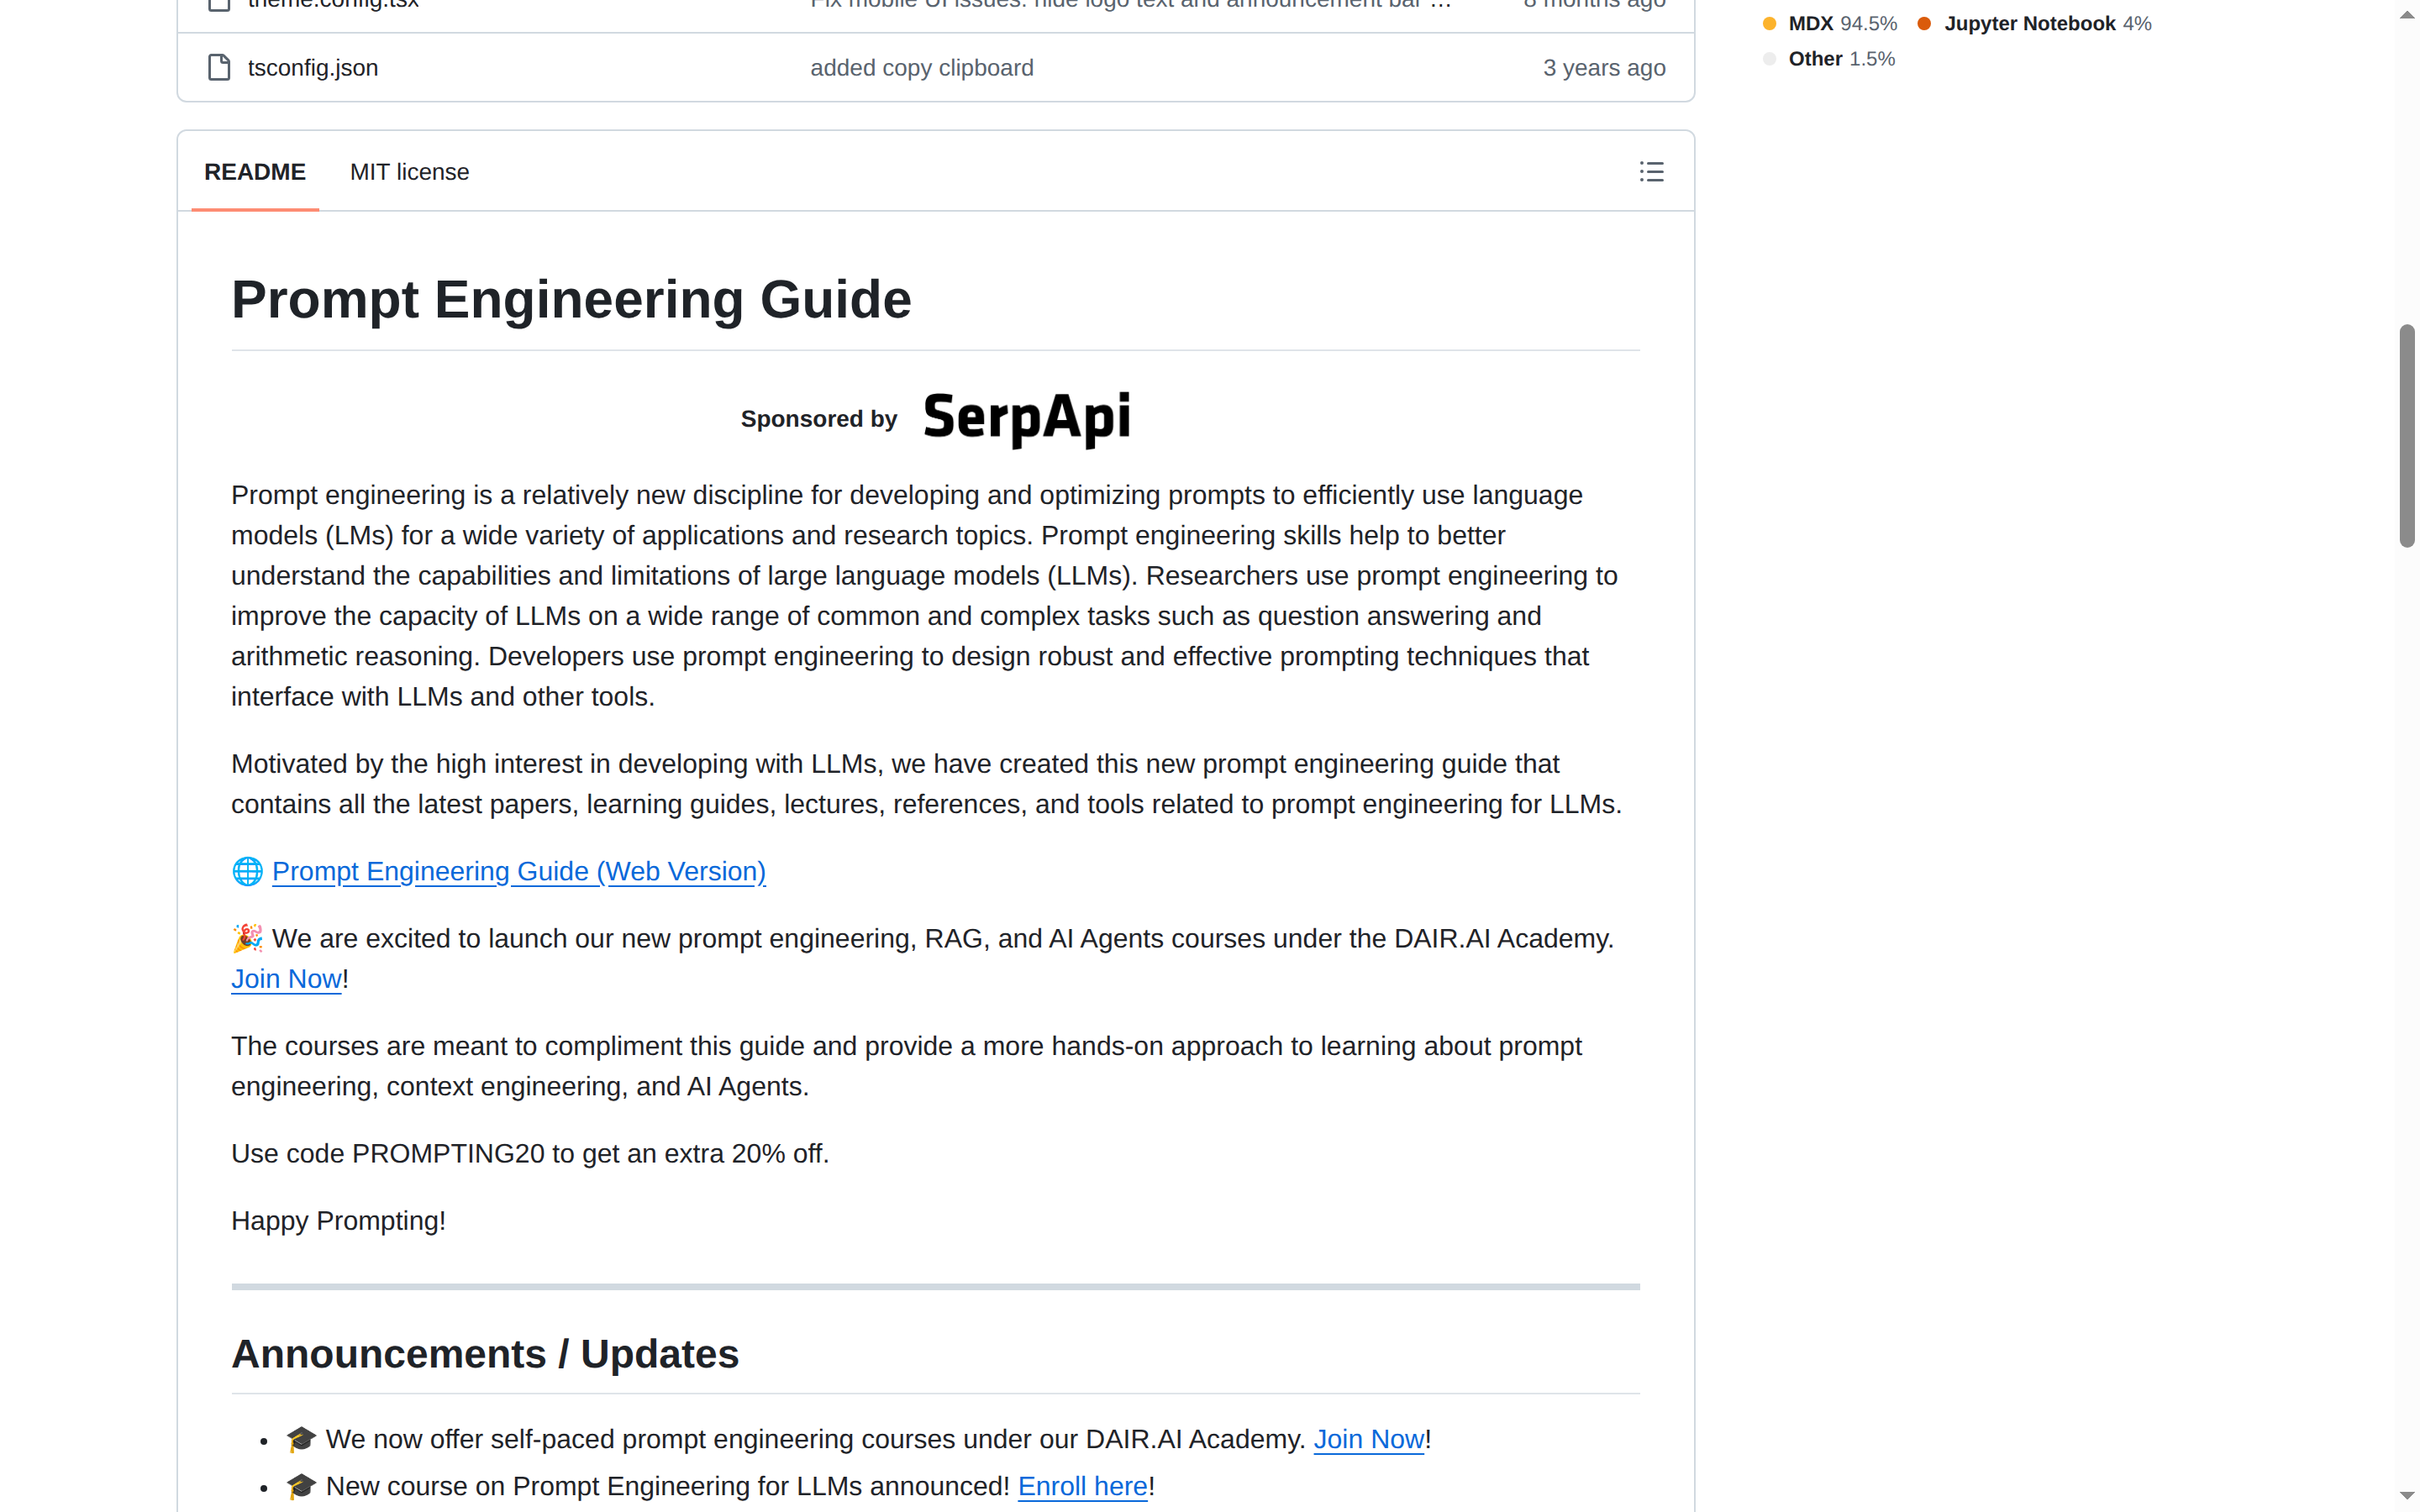
Task: Click the tsconfig.json file icon
Action: click(x=219, y=67)
